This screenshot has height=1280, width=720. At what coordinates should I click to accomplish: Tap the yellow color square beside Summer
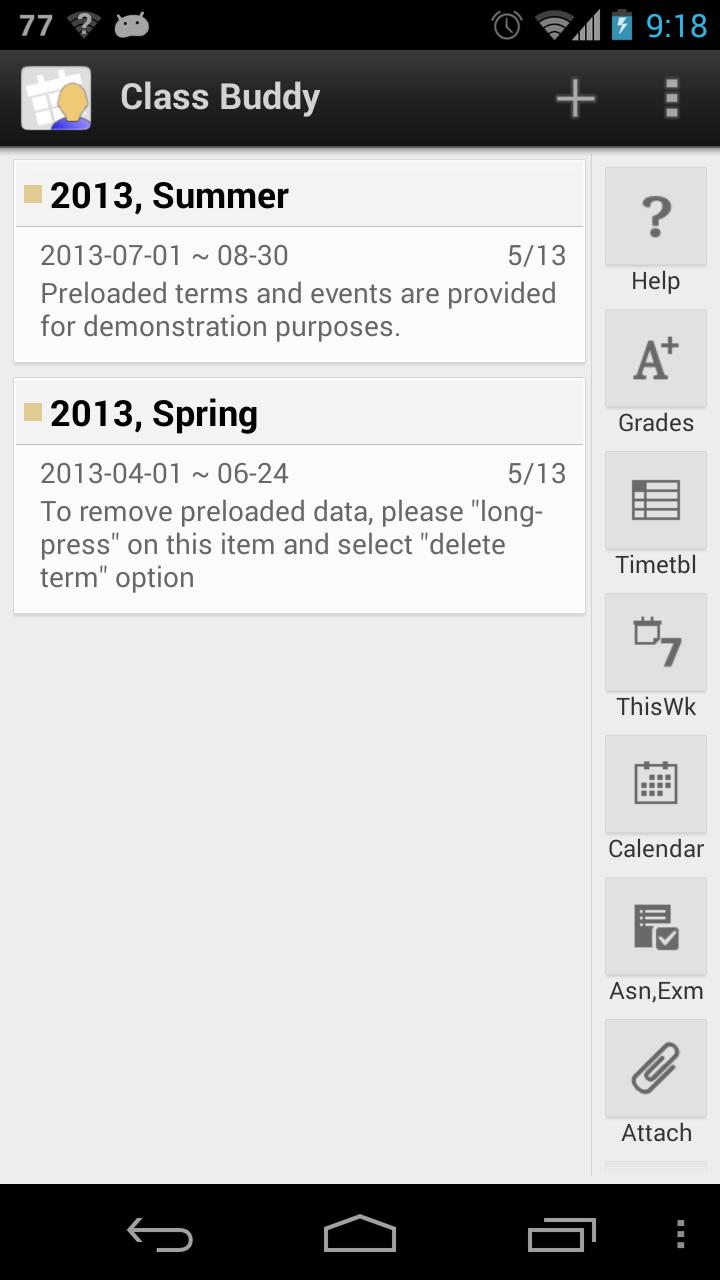pyautogui.click(x=33, y=194)
